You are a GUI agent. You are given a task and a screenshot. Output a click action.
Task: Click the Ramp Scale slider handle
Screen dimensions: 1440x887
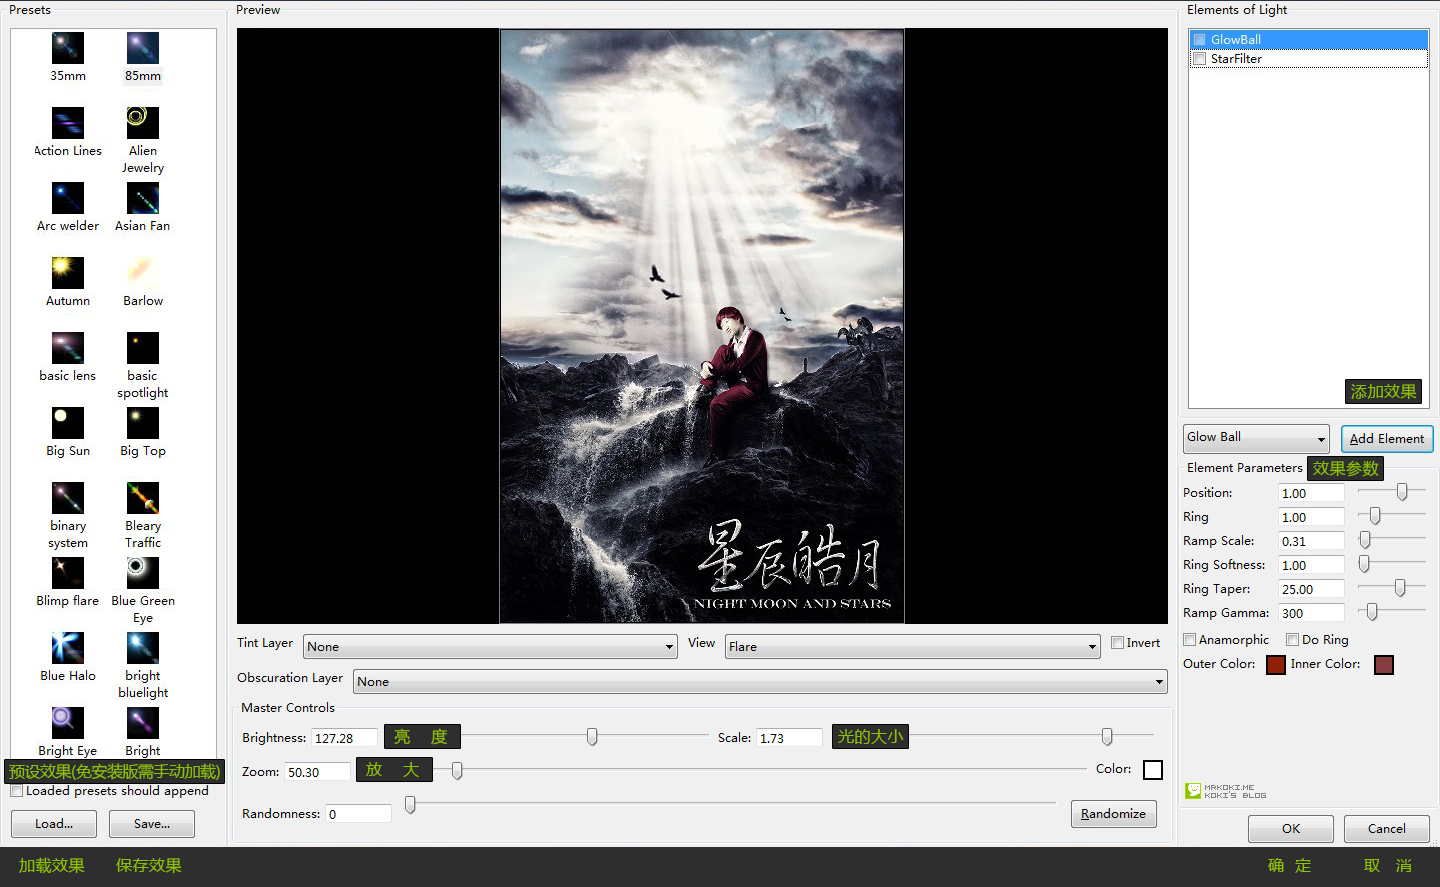1365,539
